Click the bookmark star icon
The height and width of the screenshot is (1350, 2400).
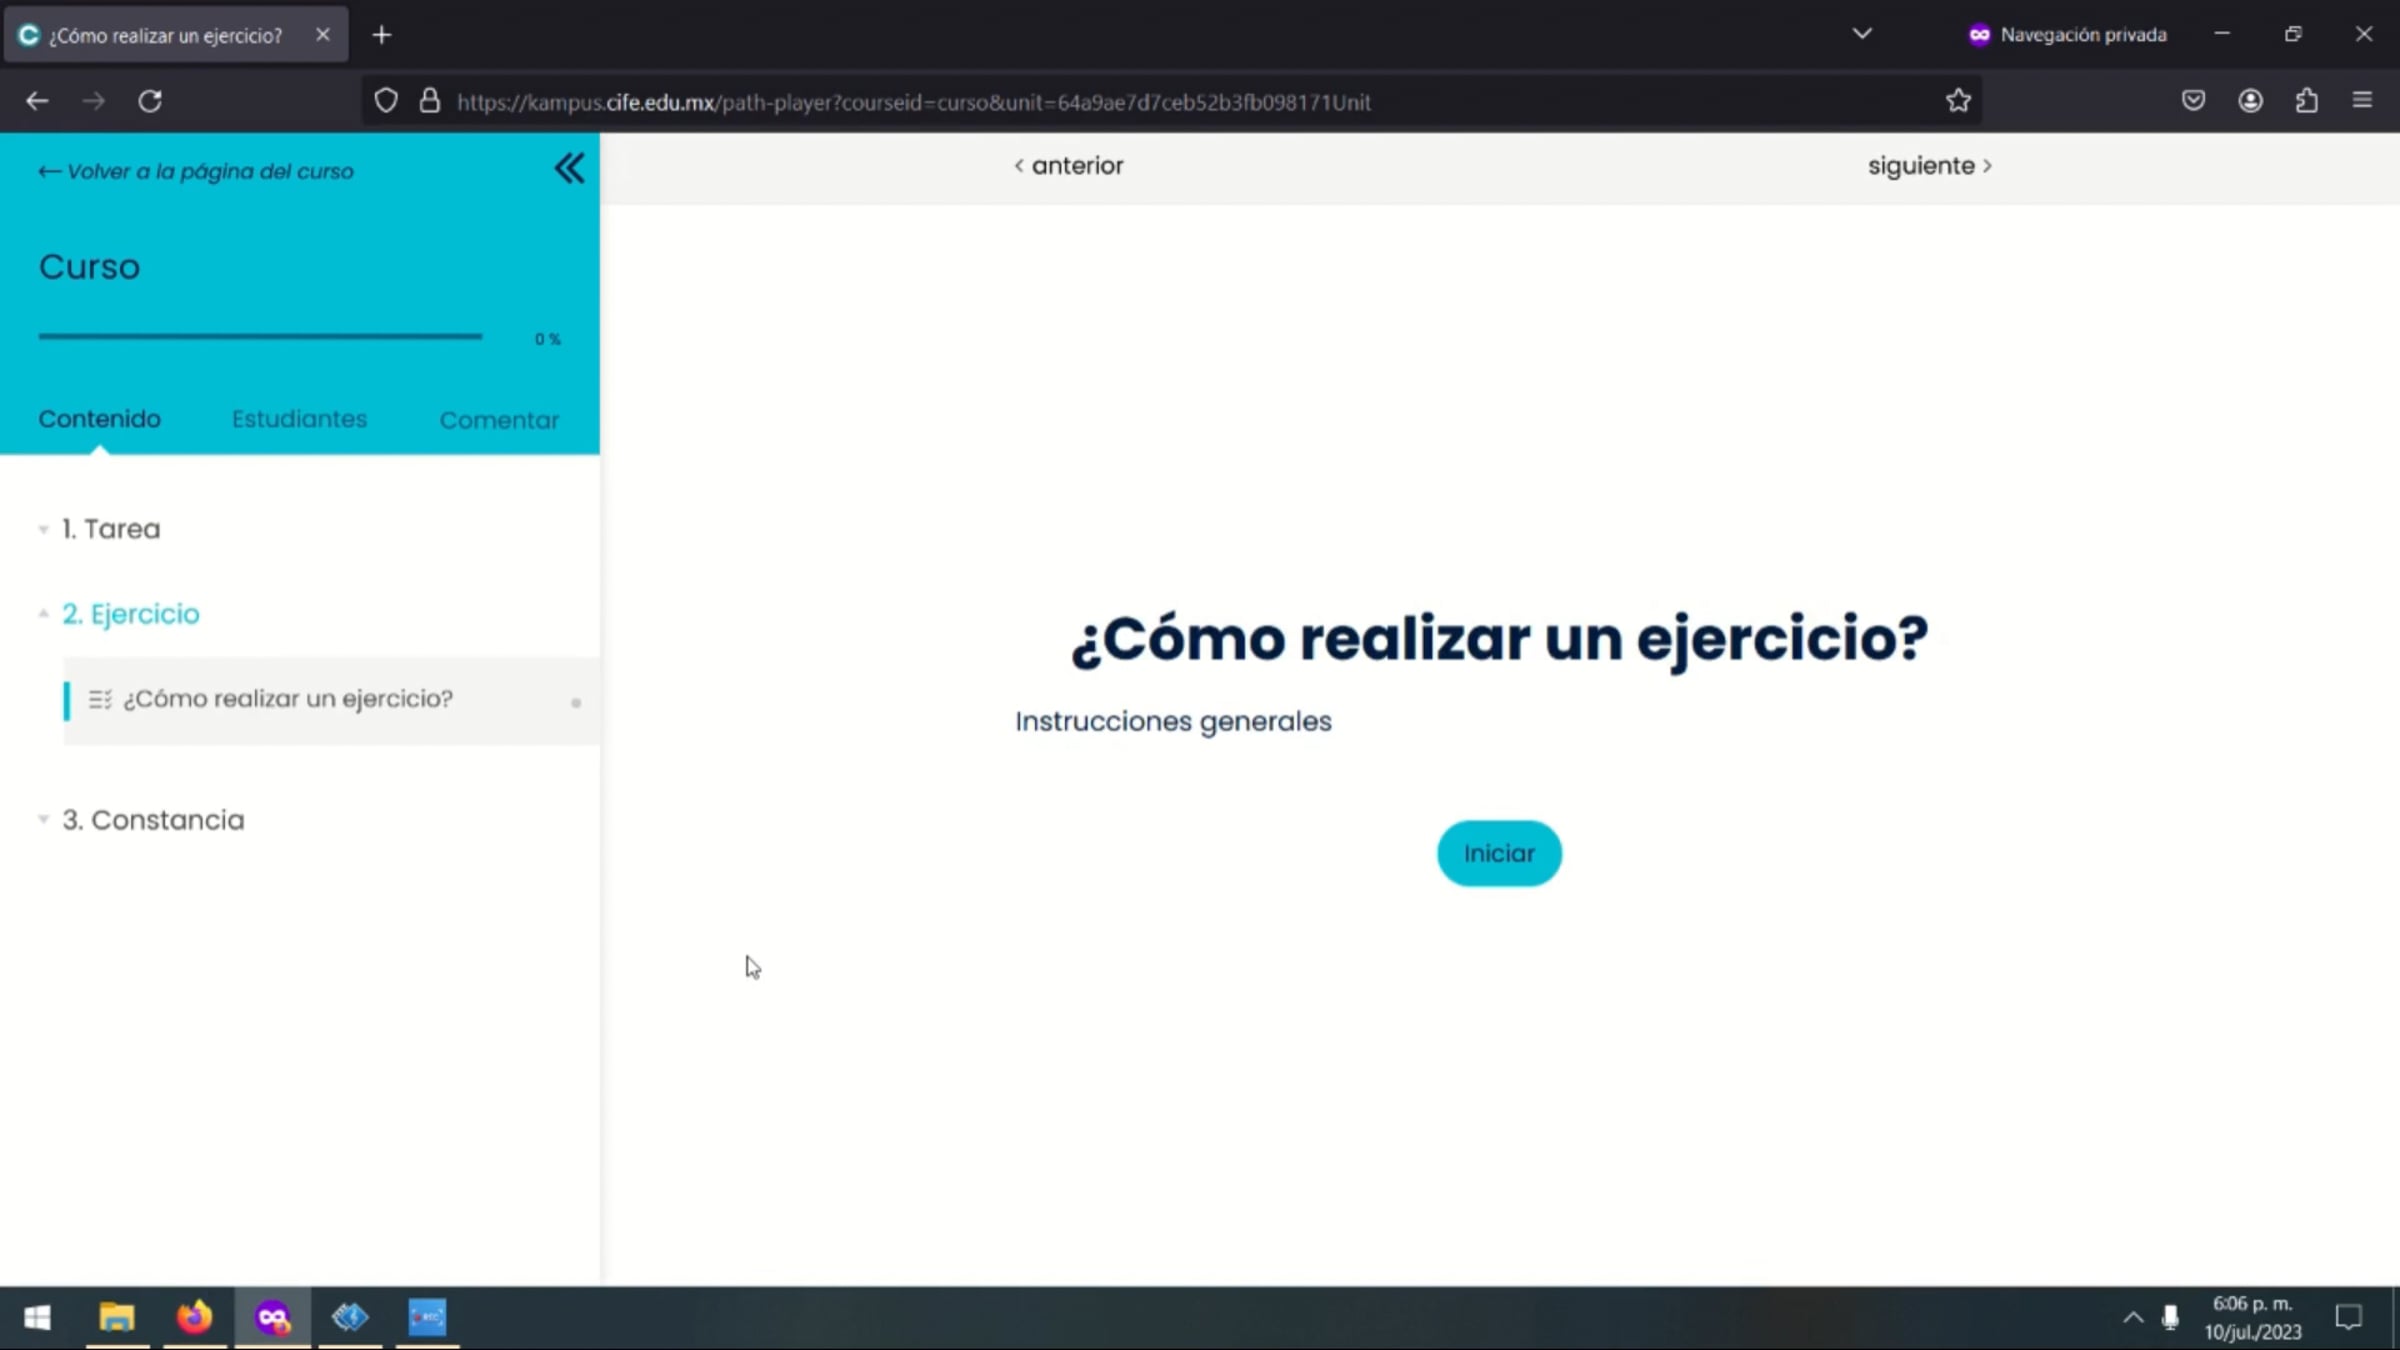coord(1958,101)
